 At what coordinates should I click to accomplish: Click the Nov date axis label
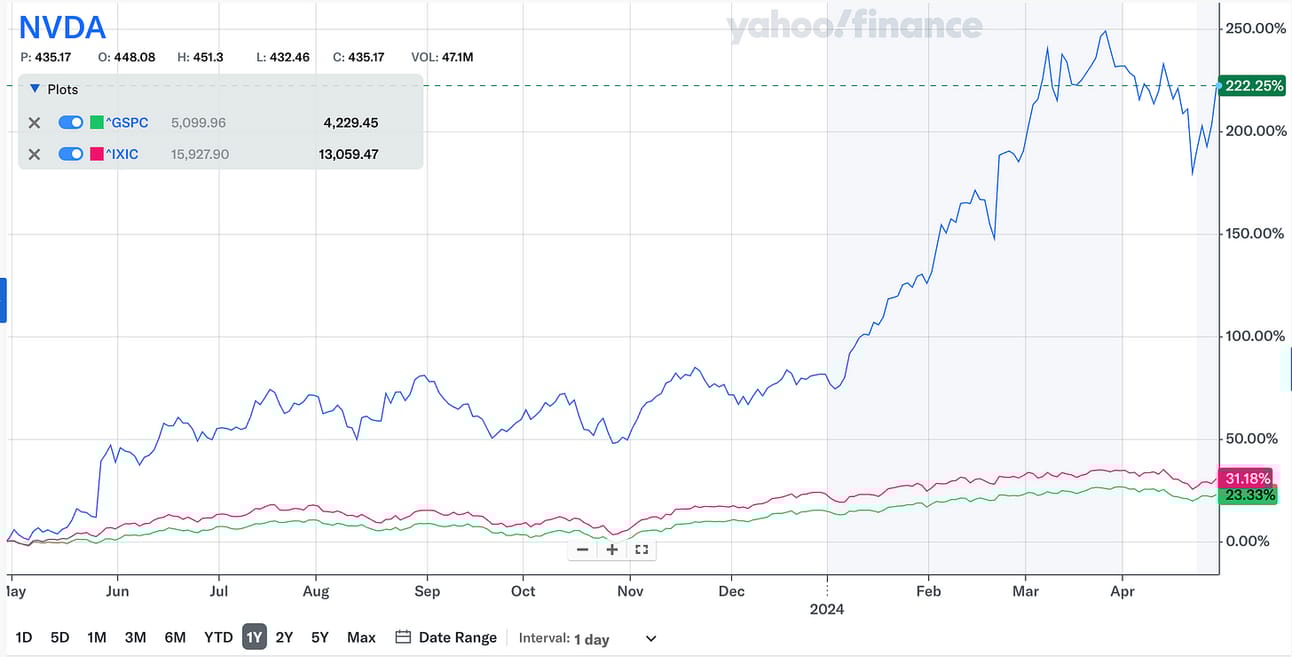[629, 591]
